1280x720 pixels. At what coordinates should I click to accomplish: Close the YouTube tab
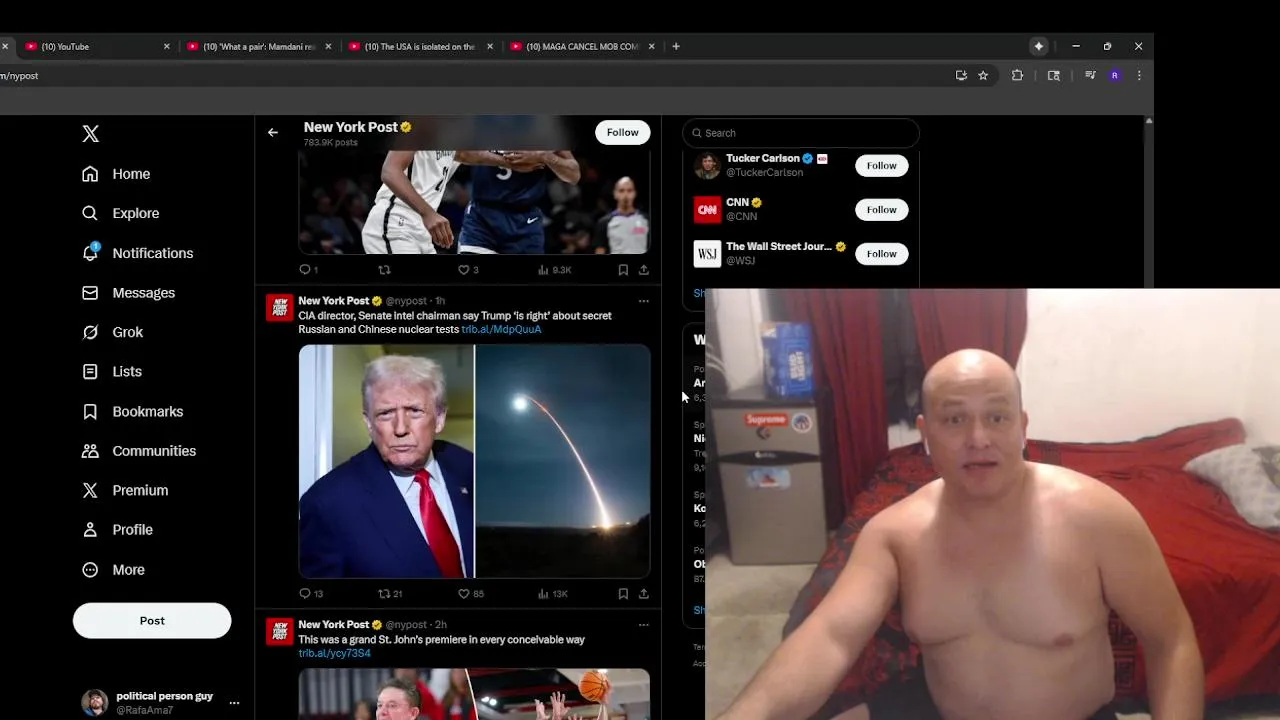166,46
